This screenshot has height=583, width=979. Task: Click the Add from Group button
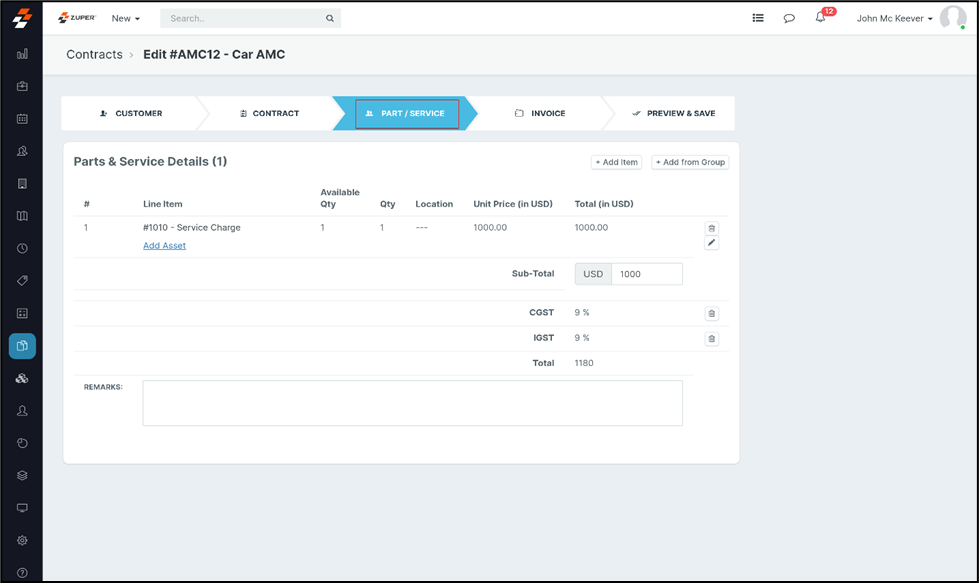point(690,162)
